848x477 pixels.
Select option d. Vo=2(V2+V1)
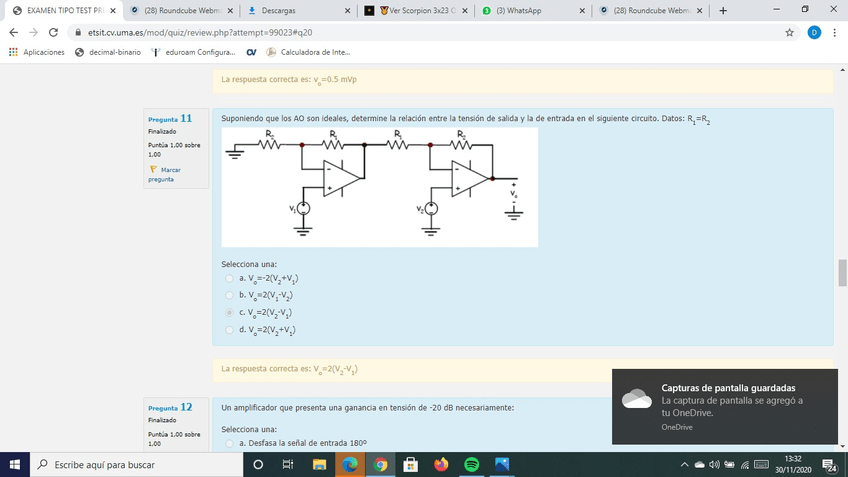coord(229,329)
